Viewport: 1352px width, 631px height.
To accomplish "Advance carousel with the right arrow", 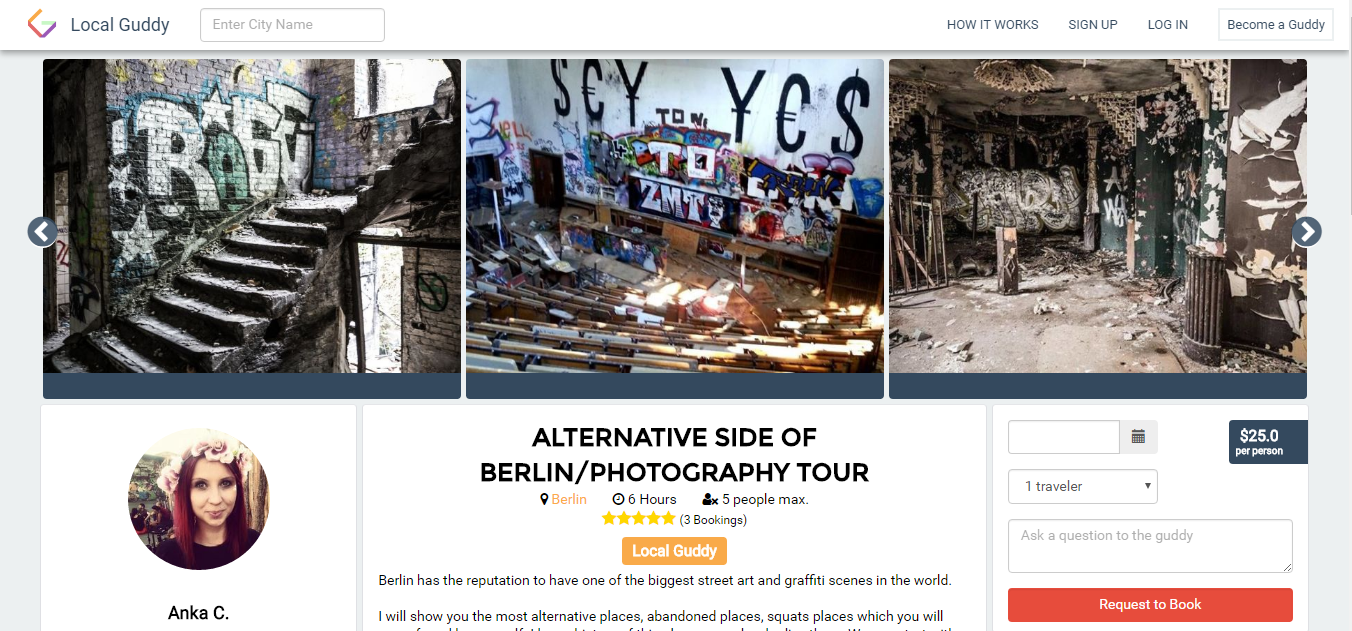I will point(1307,232).
